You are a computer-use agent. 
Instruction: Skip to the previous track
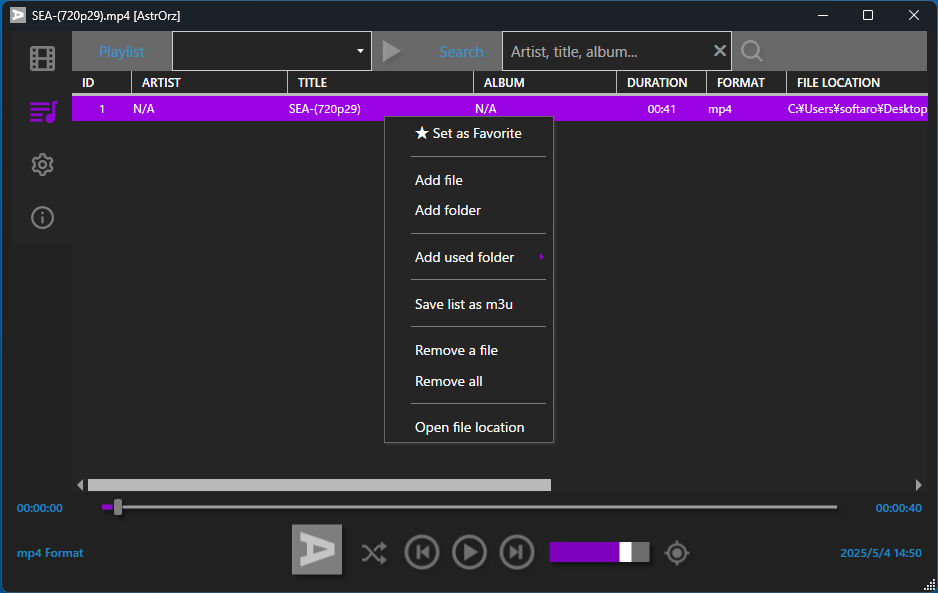point(422,552)
